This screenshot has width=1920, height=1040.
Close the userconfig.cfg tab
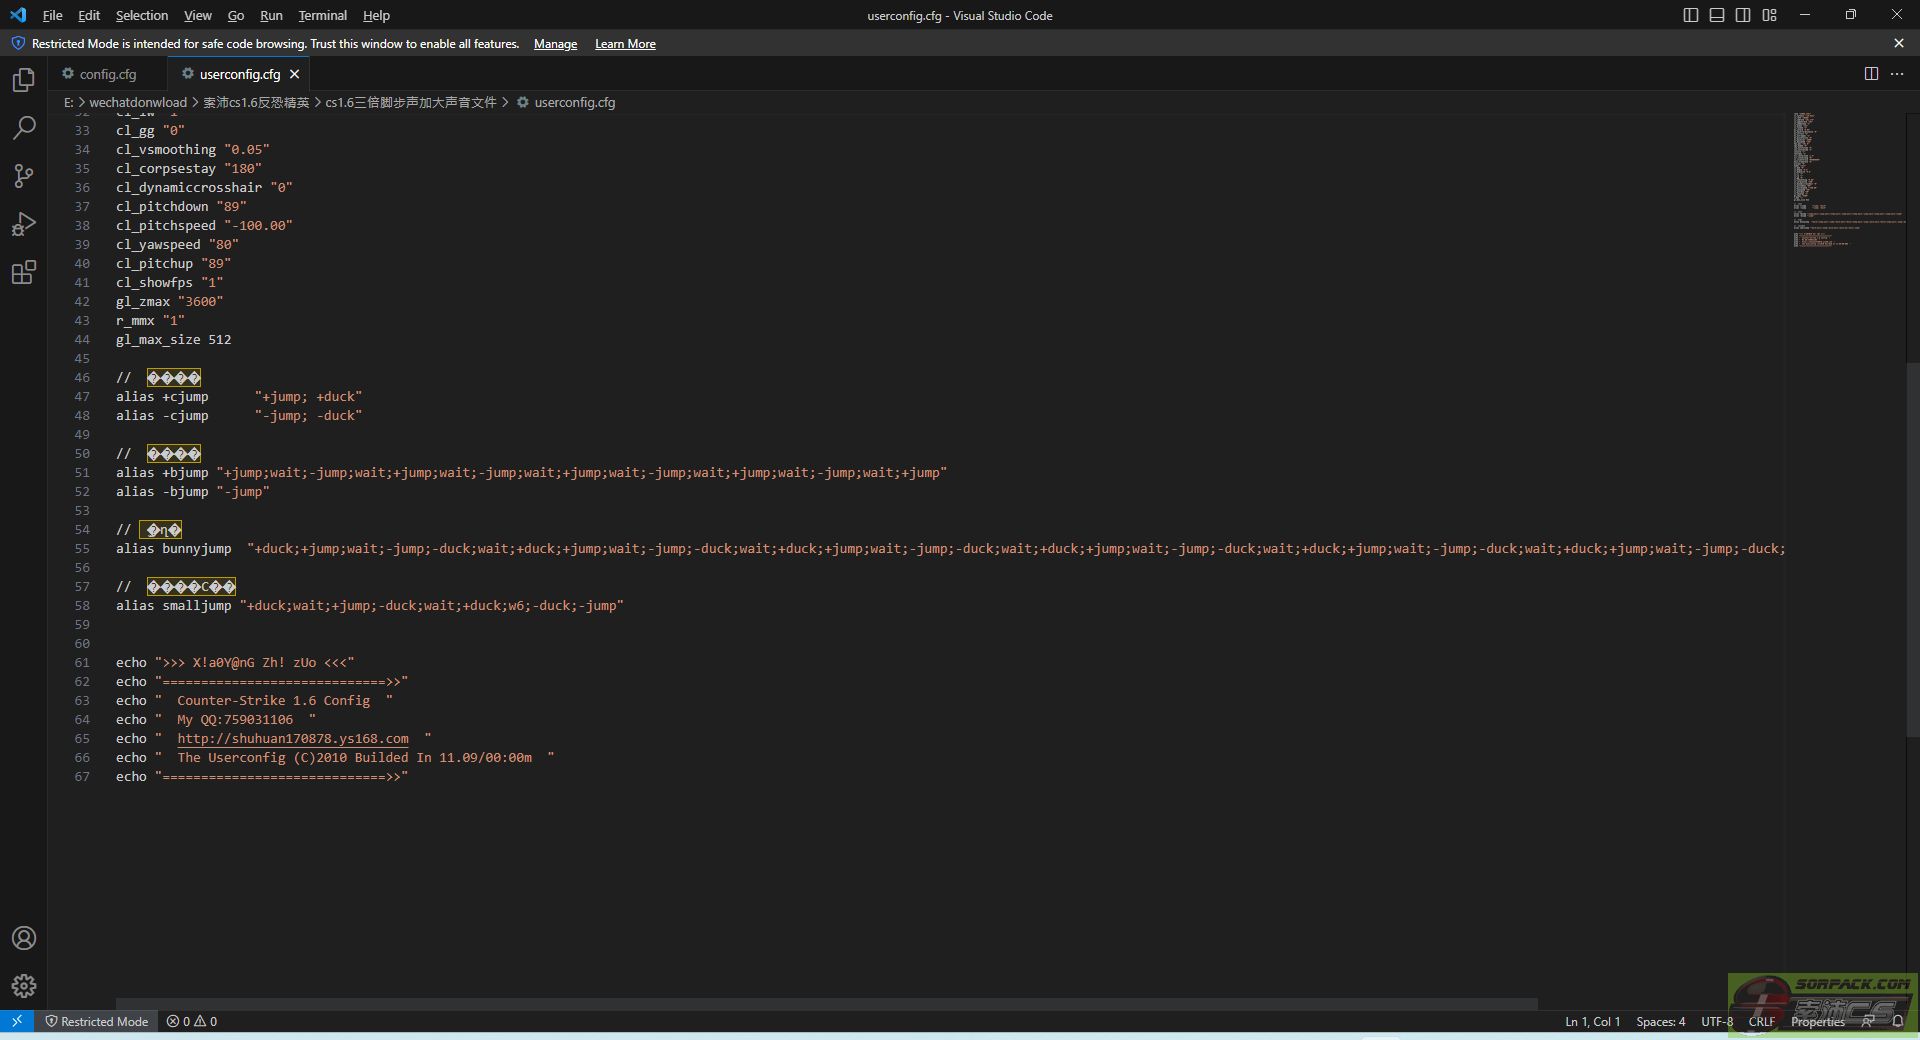(294, 74)
